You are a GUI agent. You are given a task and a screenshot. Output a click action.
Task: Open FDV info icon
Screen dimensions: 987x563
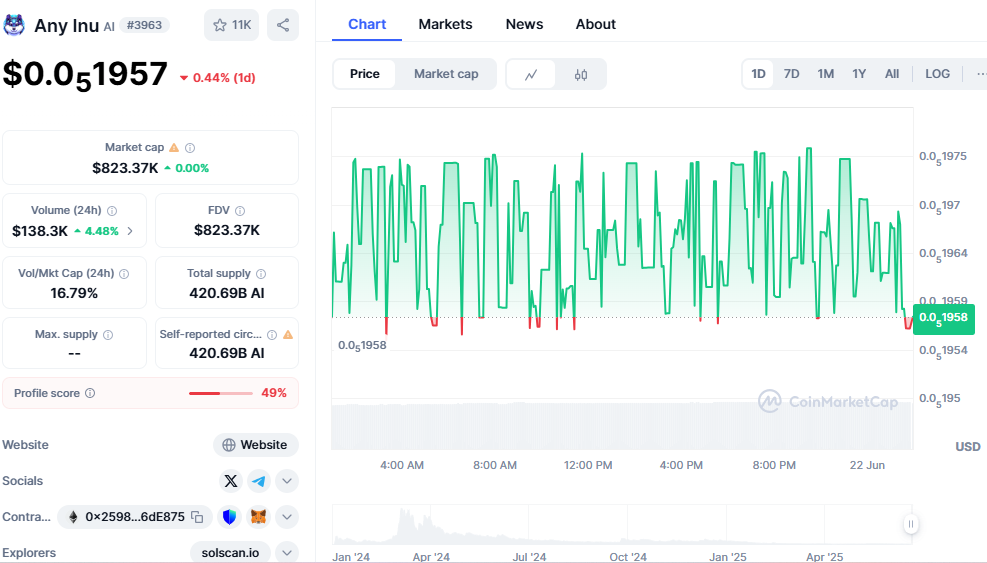[x=240, y=210]
